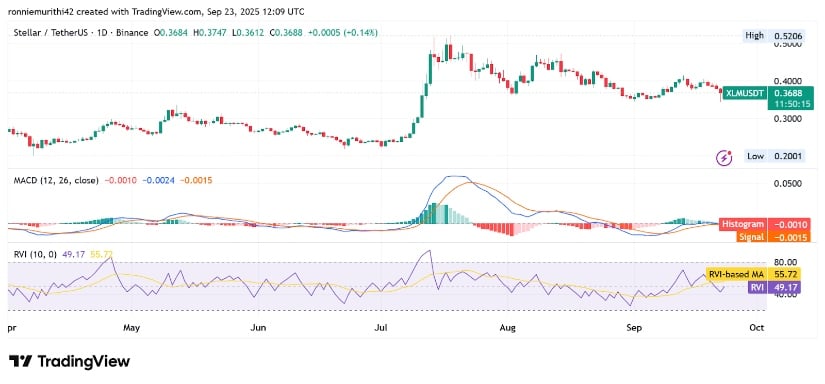
Task: Click the close value C0.3688
Action: click(287, 33)
